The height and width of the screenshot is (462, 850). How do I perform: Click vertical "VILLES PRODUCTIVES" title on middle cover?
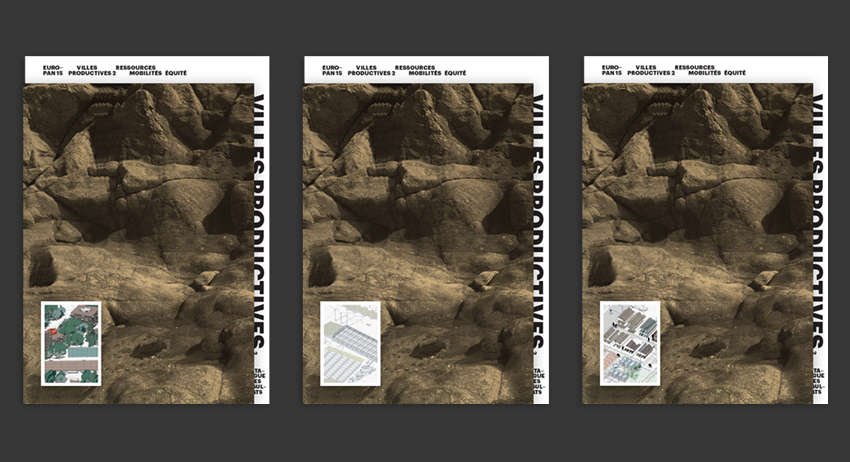(540, 220)
